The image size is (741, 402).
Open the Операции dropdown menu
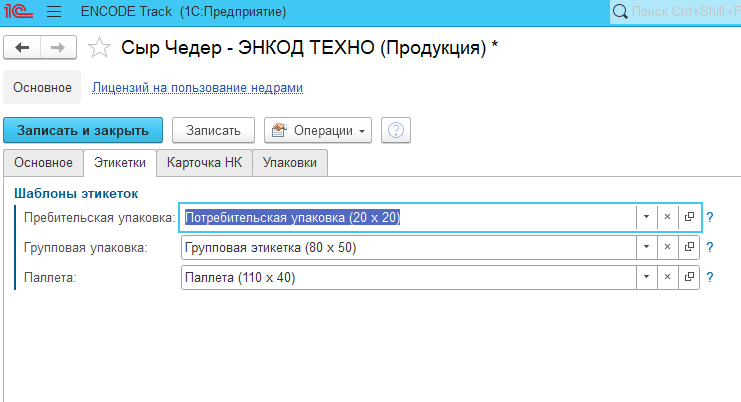pos(317,131)
